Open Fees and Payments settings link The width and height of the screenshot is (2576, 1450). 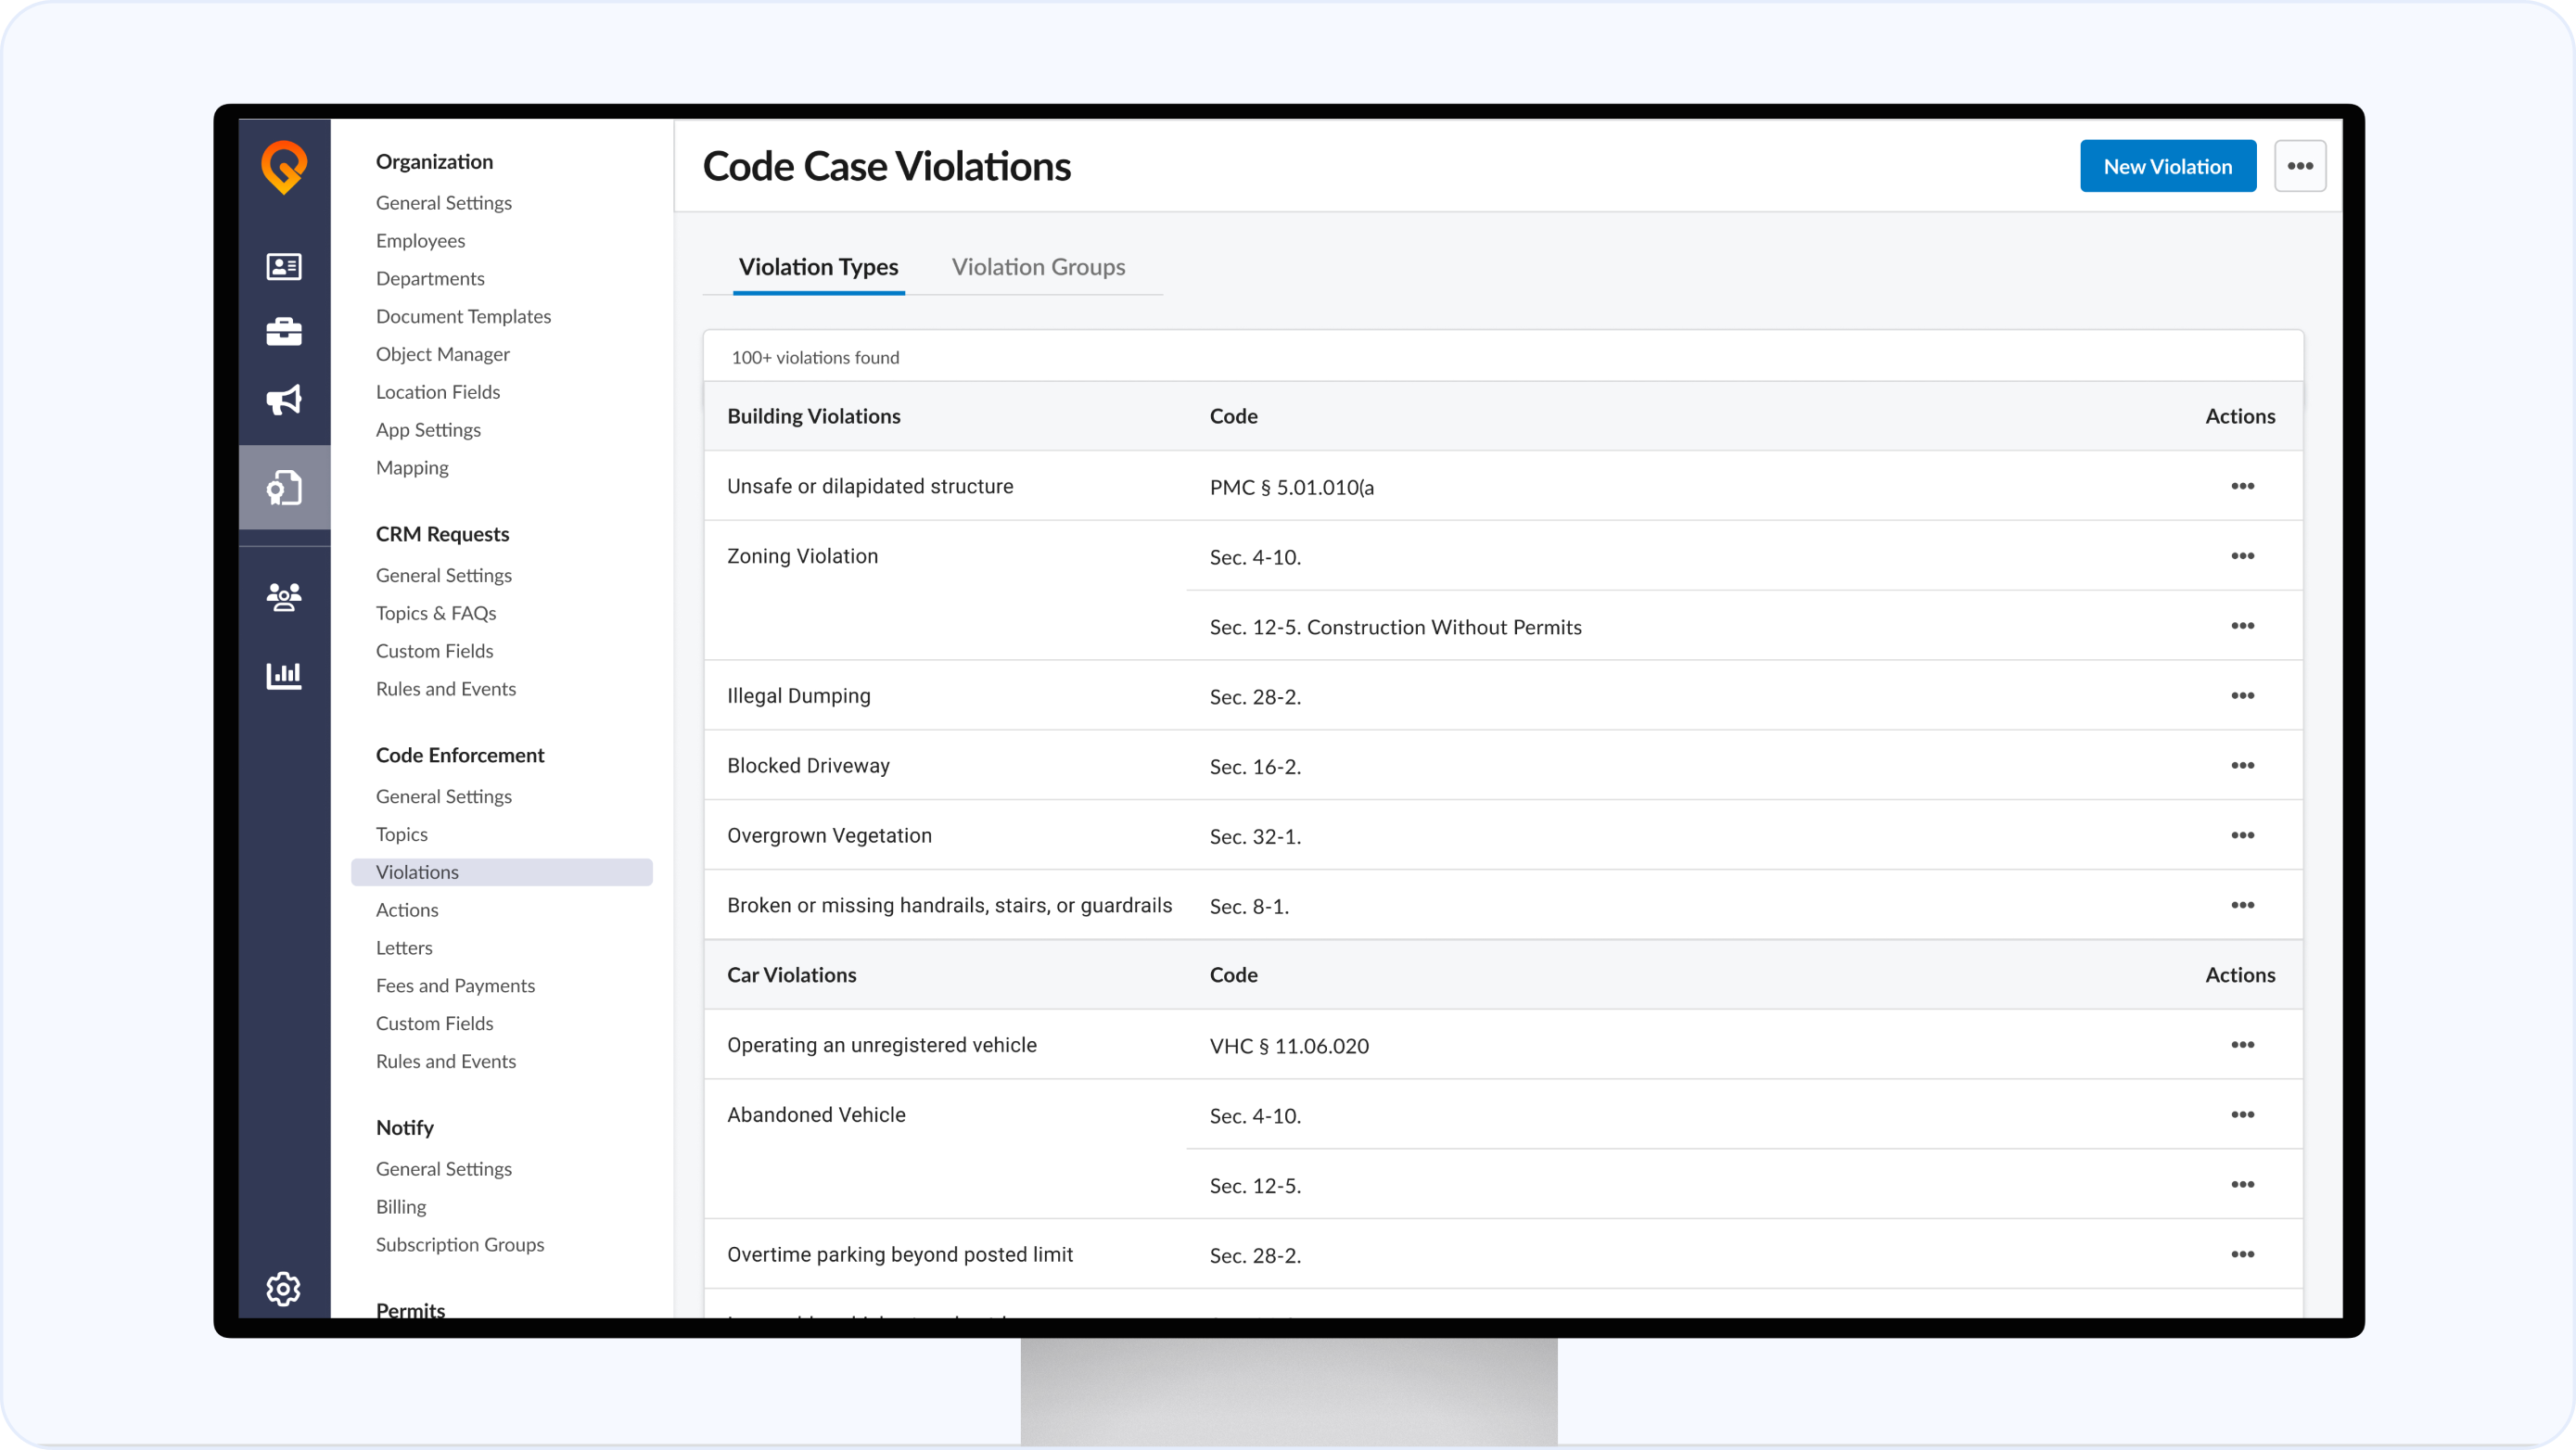point(455,986)
